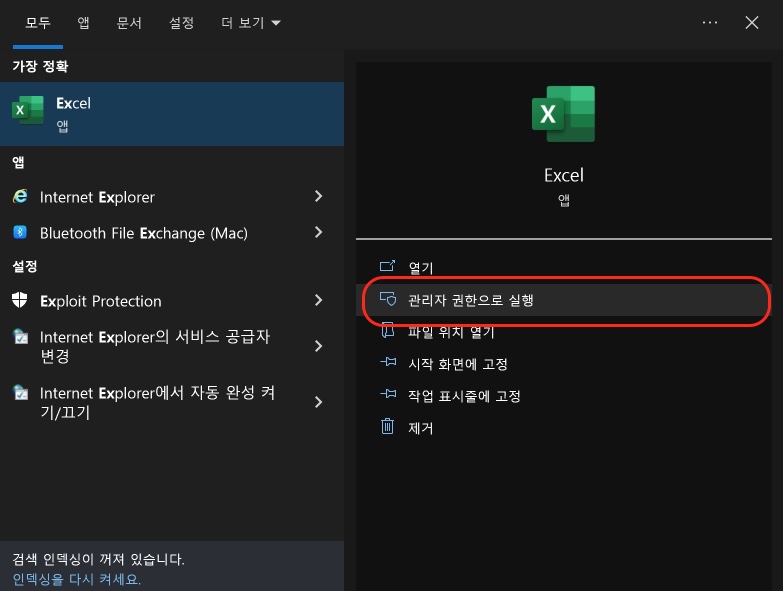Choose 작업 표시줄에 고정
The width and height of the screenshot is (783, 591).
464,396
